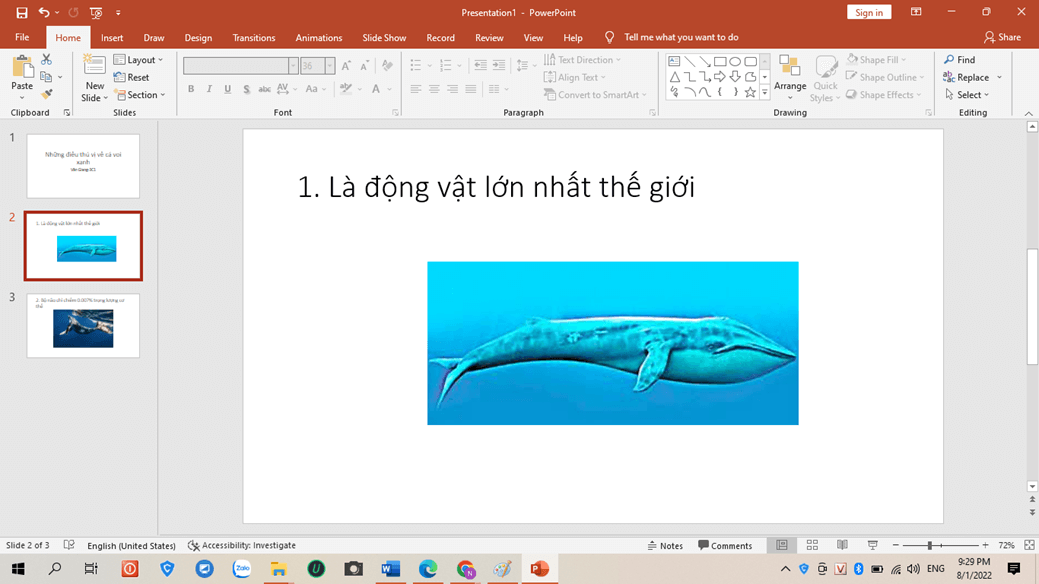Click the Sign in button

pyautogui.click(x=868, y=13)
